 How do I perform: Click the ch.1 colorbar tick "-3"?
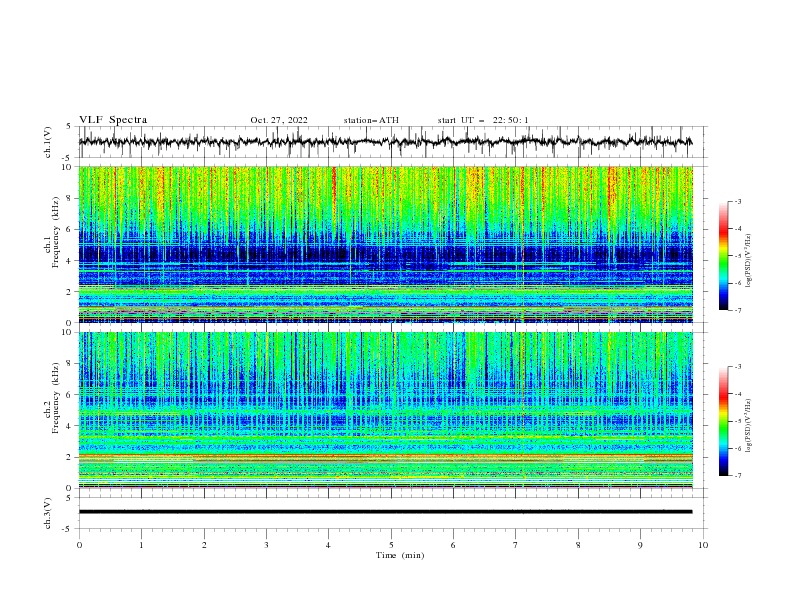[x=737, y=201]
